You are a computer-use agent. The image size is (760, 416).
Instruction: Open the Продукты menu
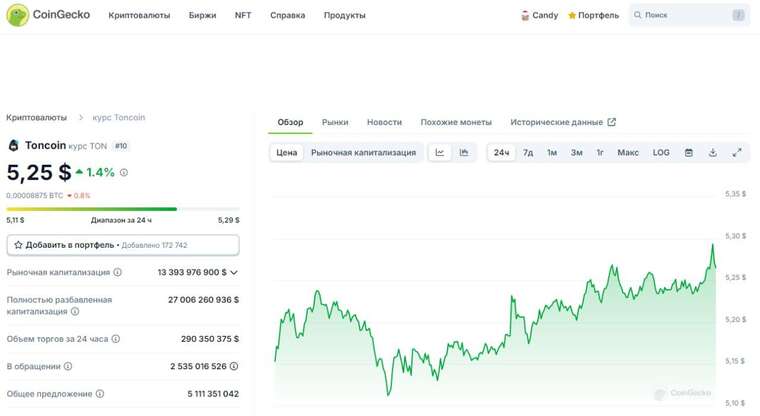point(345,16)
